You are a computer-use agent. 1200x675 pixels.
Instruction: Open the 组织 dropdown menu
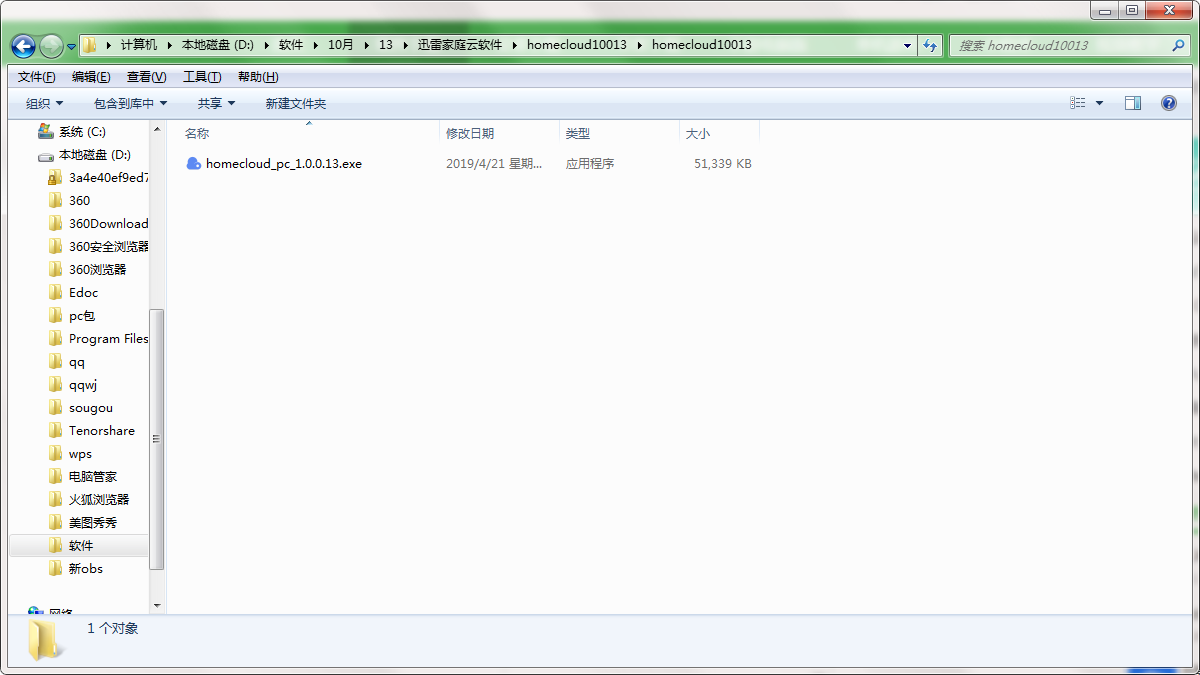pos(44,103)
